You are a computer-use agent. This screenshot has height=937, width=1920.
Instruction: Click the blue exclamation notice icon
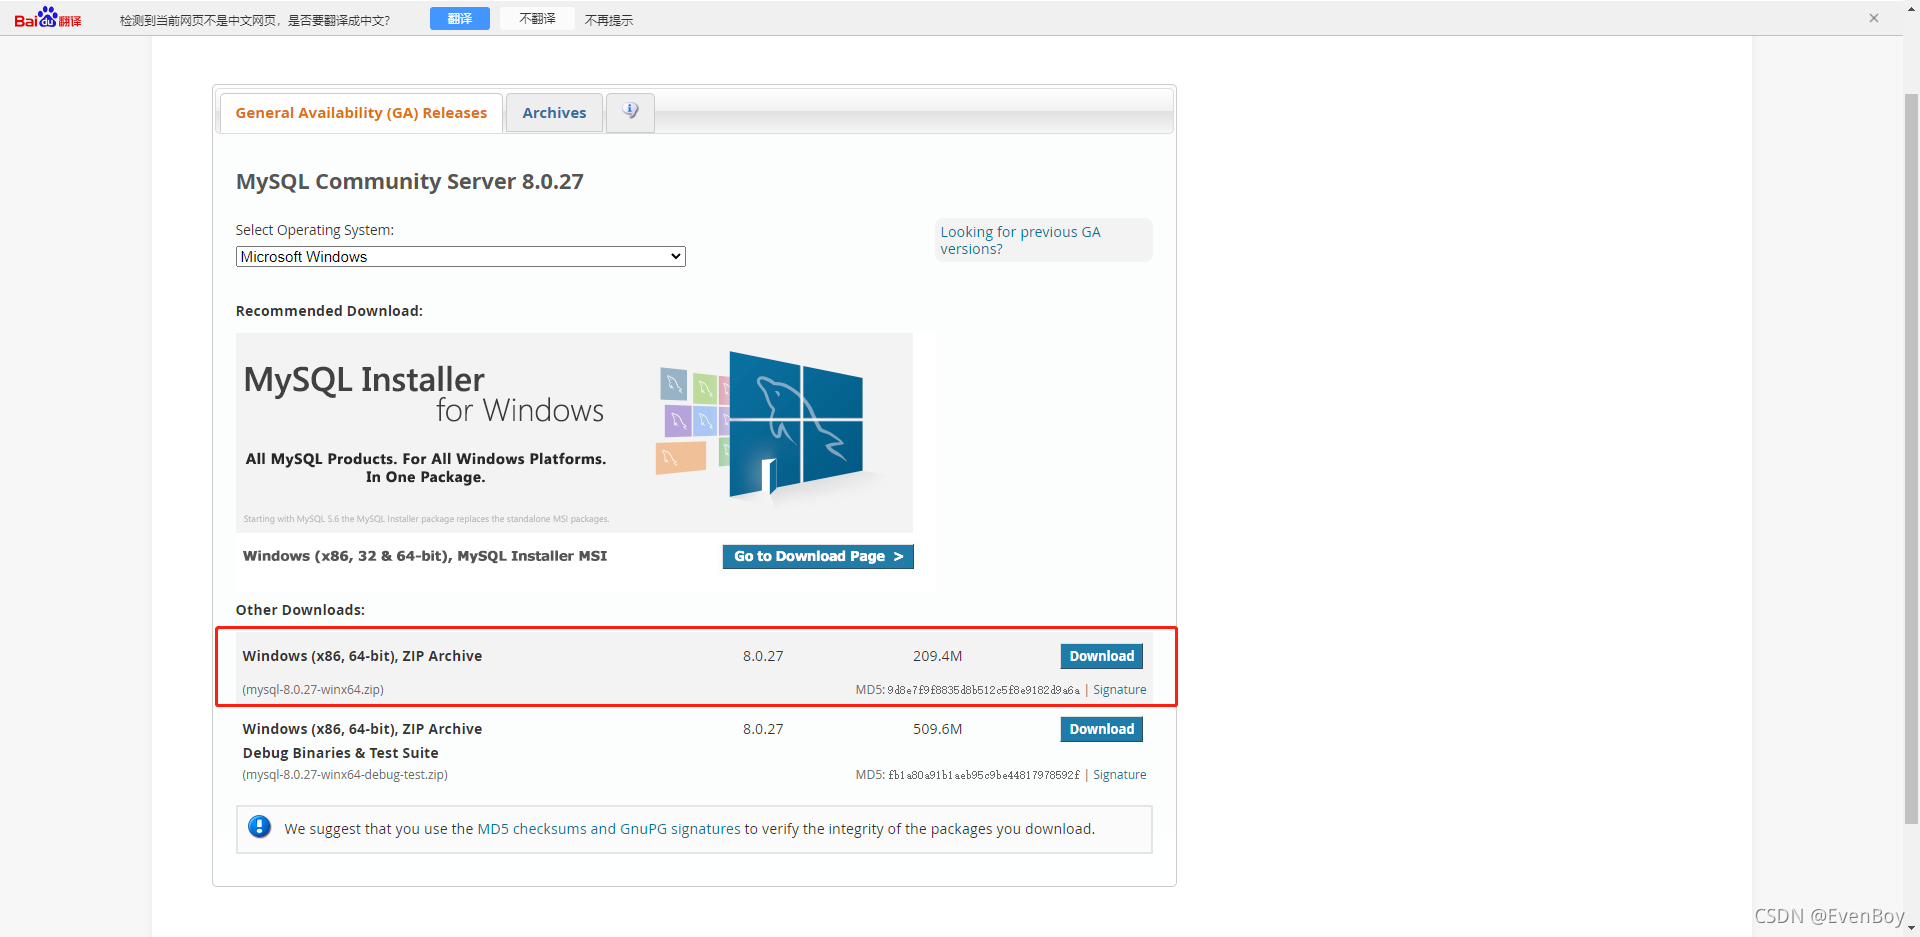pyautogui.click(x=259, y=827)
